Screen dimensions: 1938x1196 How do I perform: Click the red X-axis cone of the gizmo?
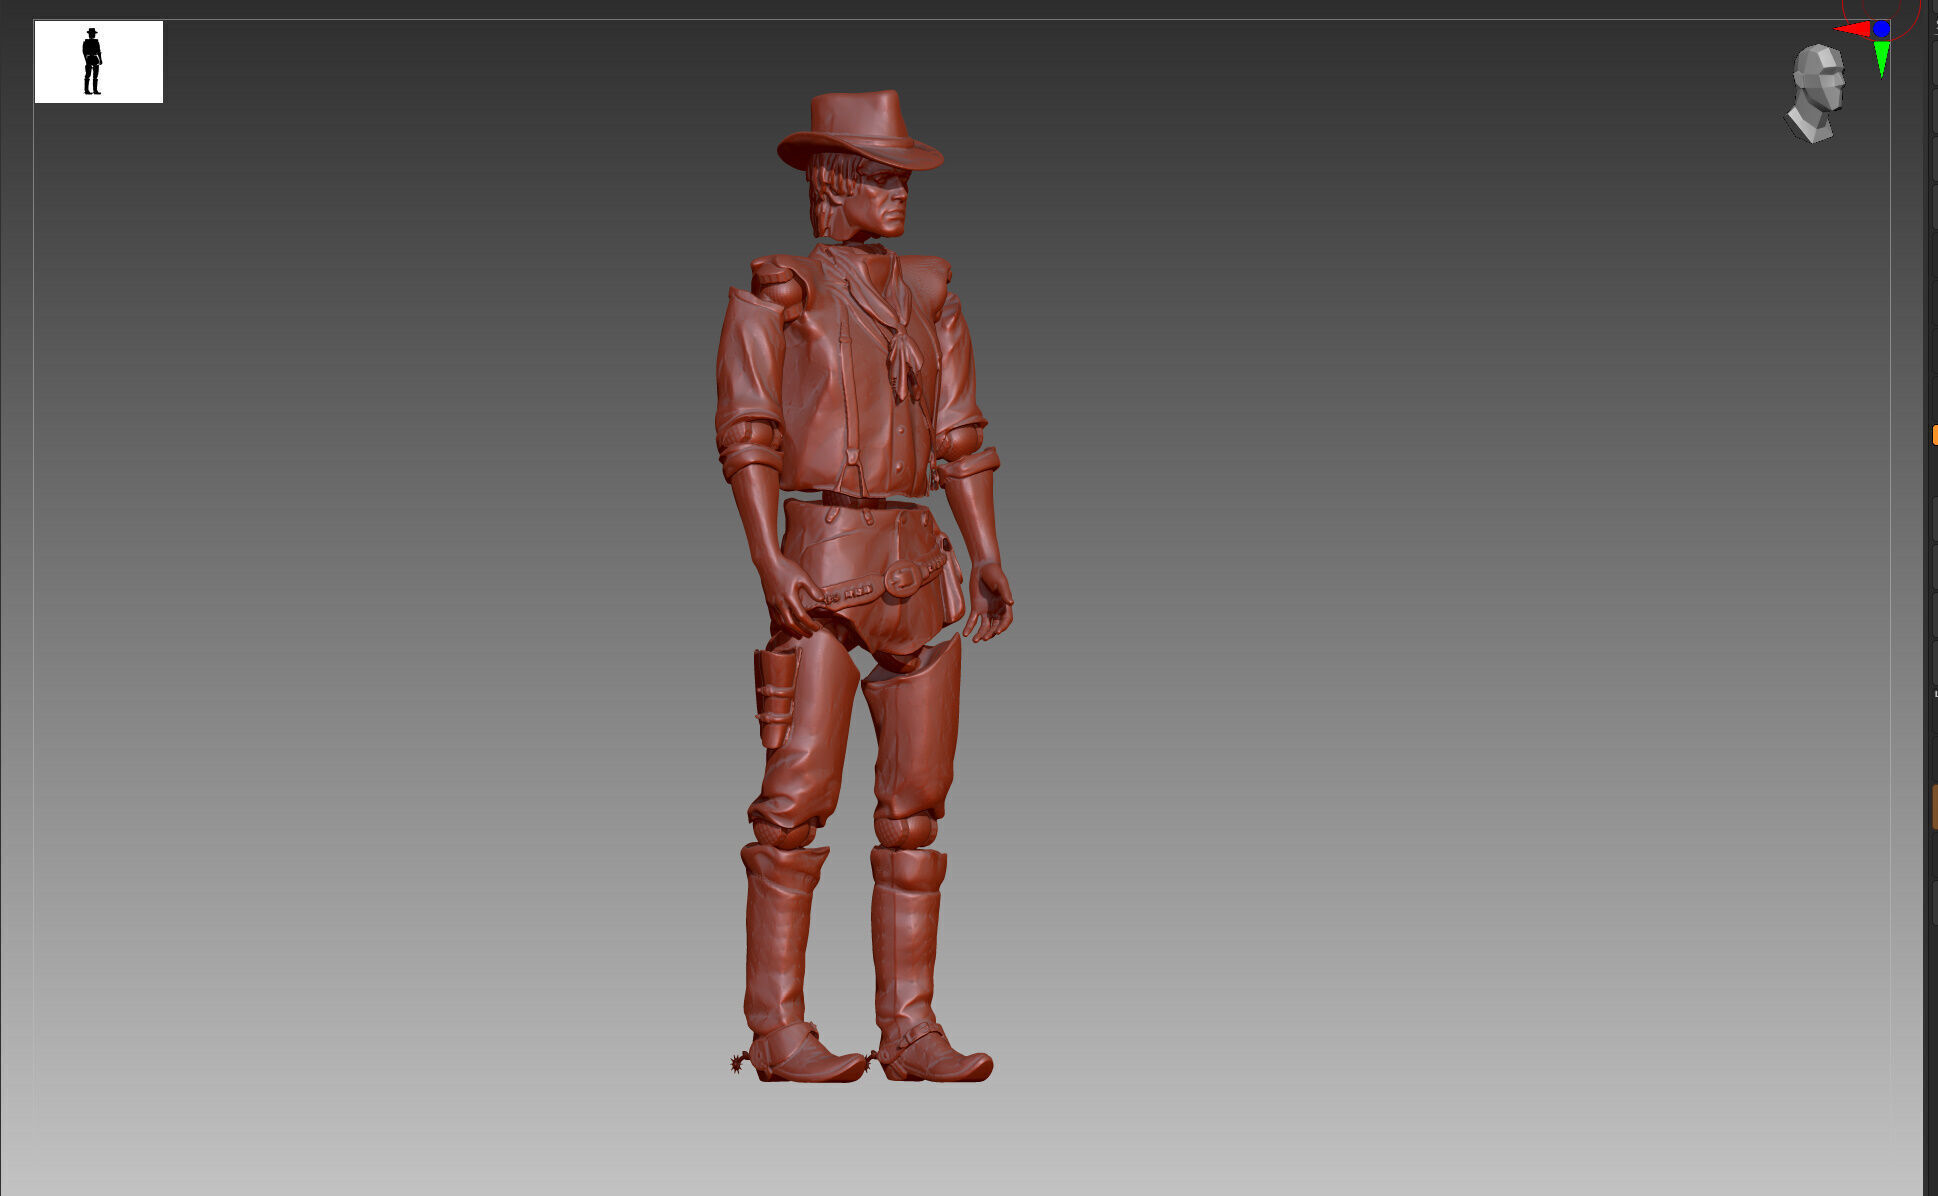(1852, 29)
